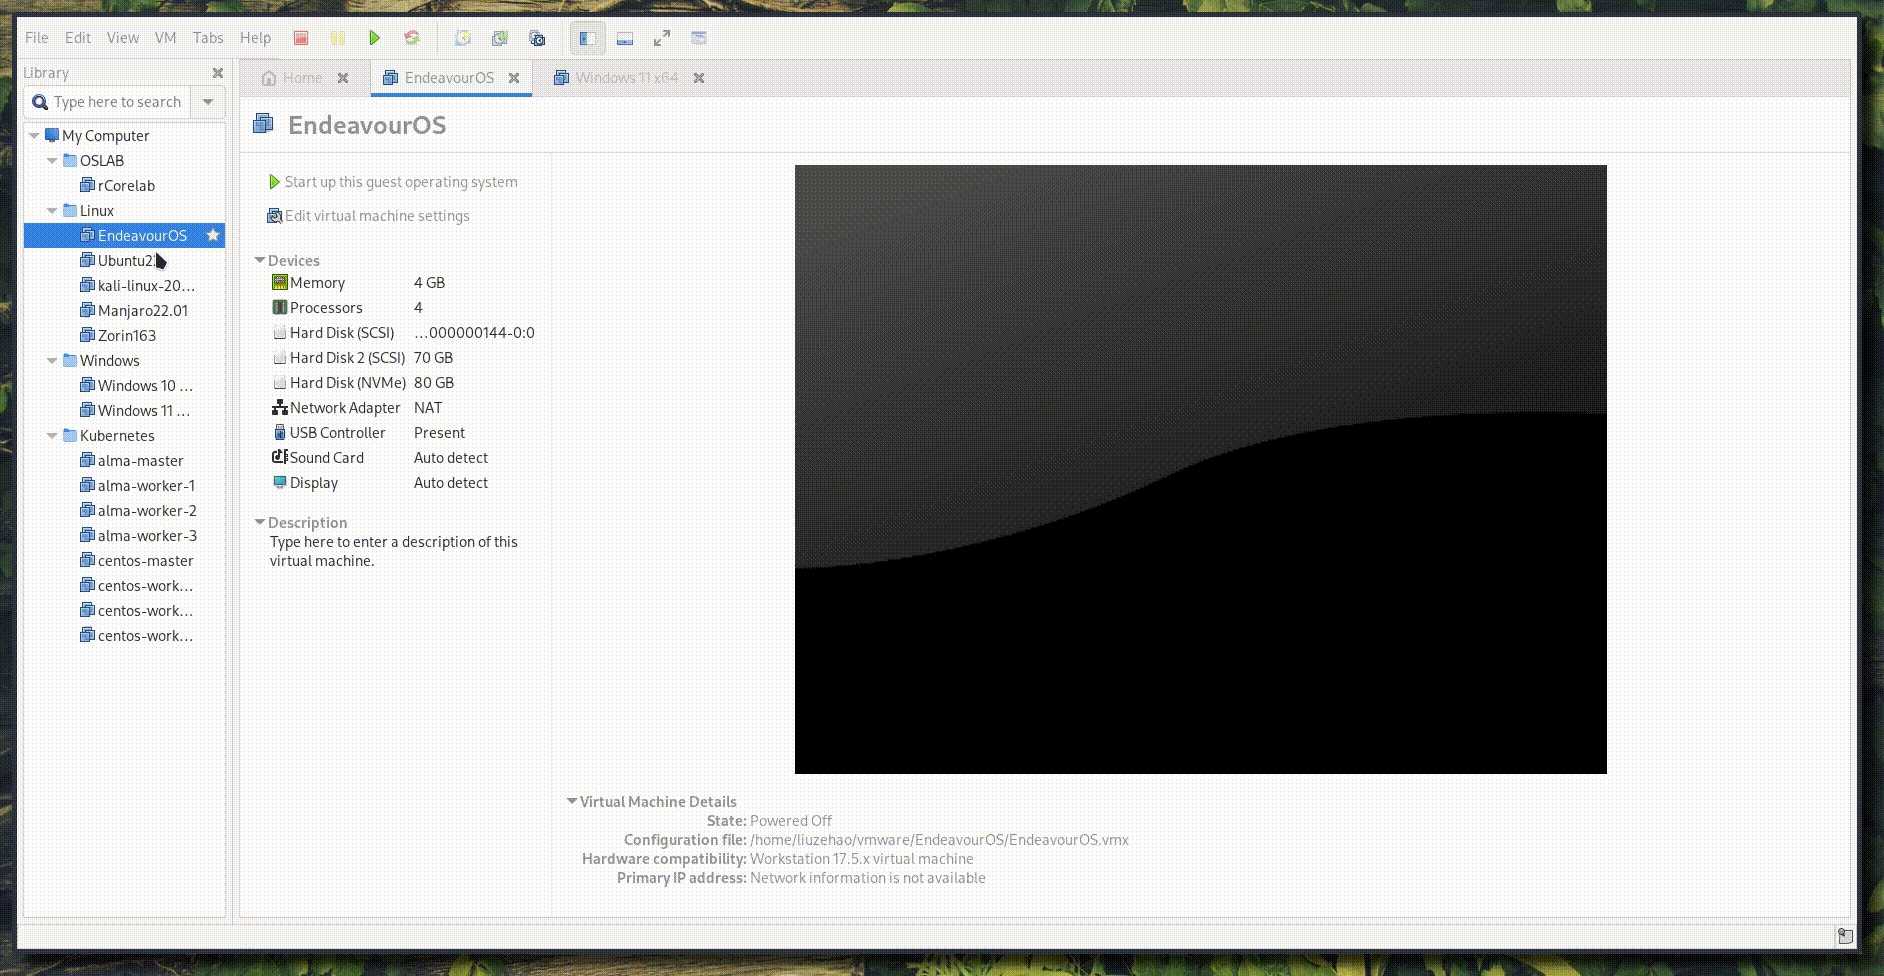
Task: Click the Network Adapter icon
Action: (280, 408)
